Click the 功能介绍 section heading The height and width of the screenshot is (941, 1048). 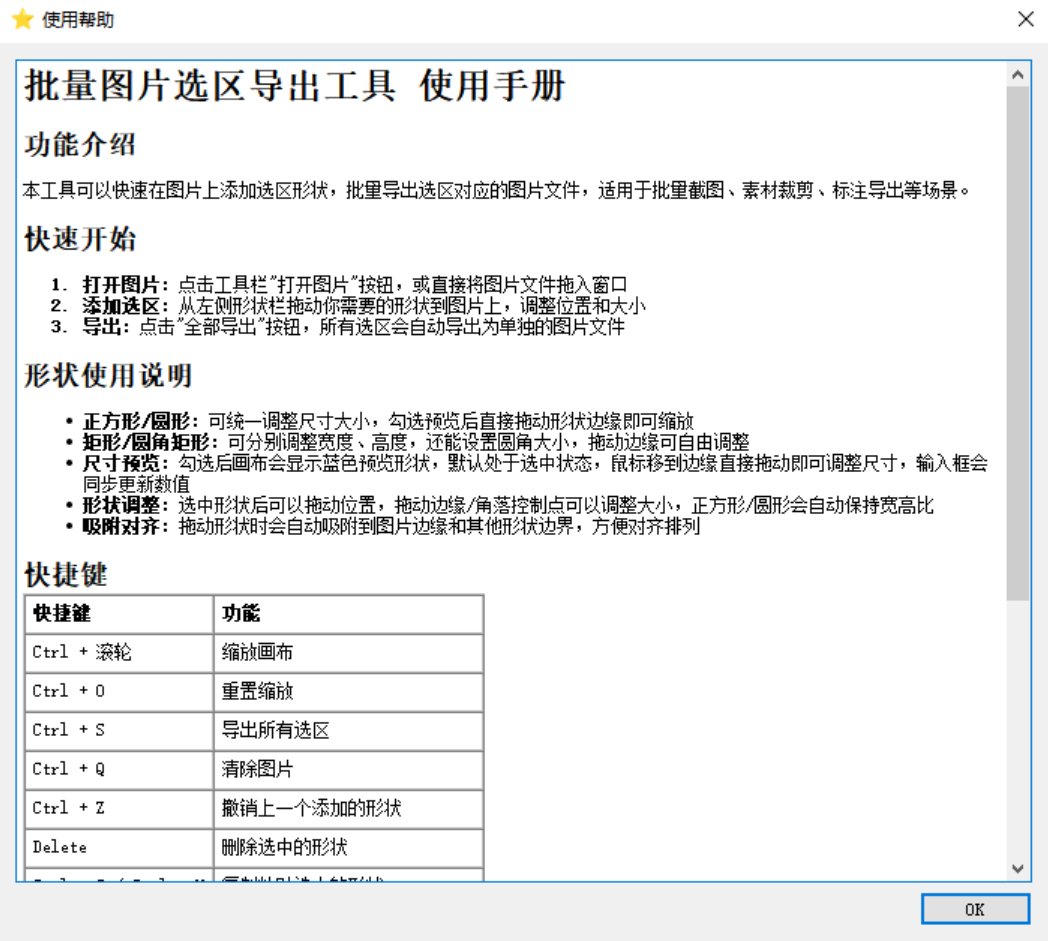pos(80,144)
